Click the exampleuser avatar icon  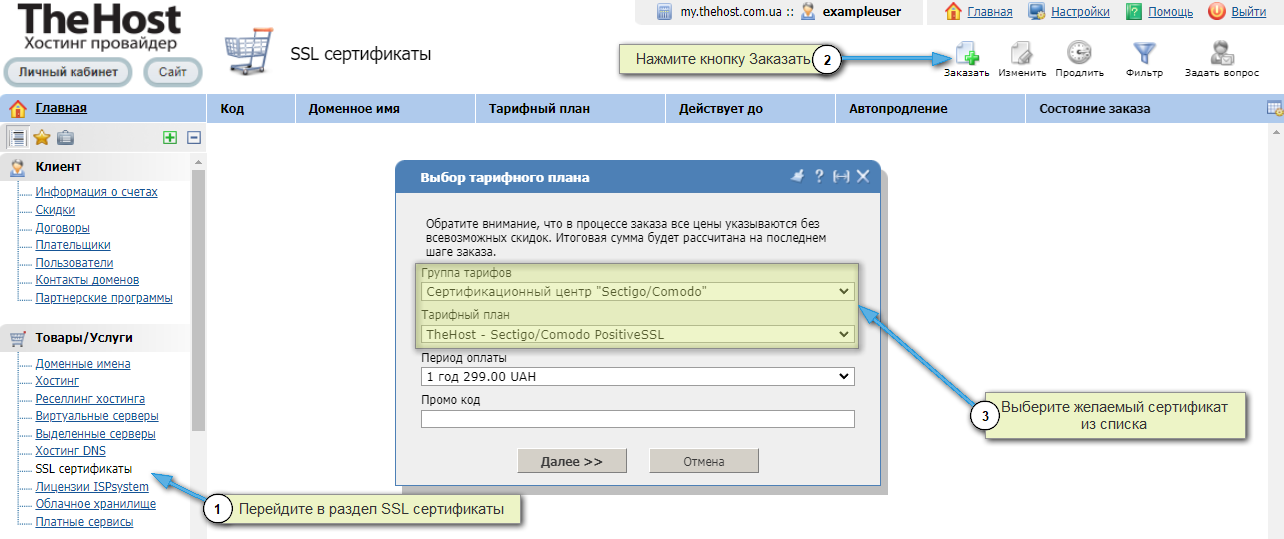(808, 12)
